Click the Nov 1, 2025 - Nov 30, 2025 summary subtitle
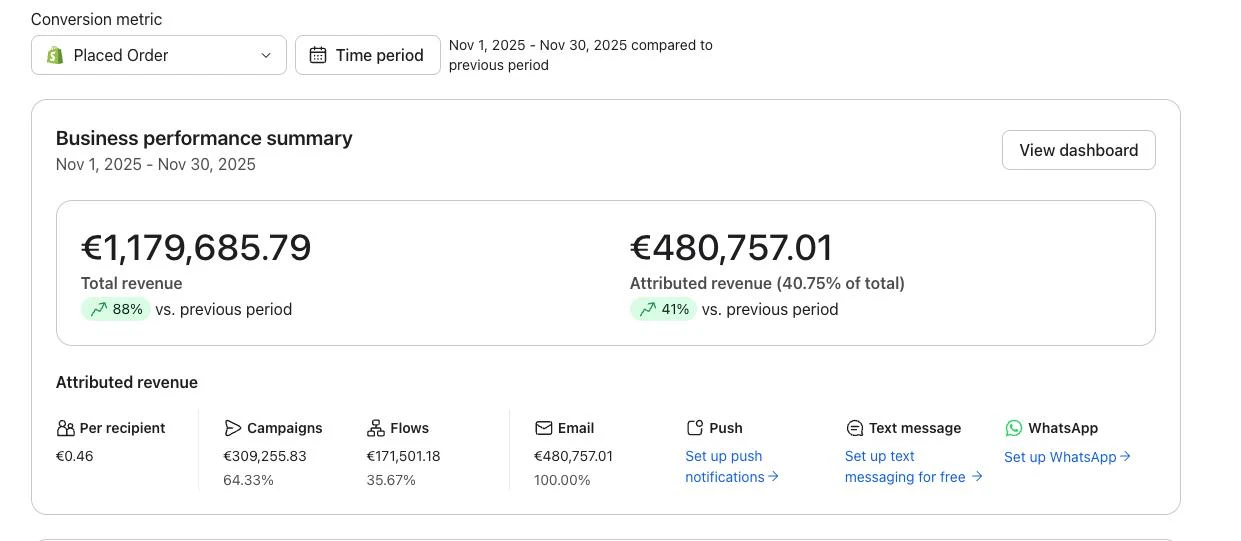Viewport: 1241px width, 541px height. coord(156,164)
